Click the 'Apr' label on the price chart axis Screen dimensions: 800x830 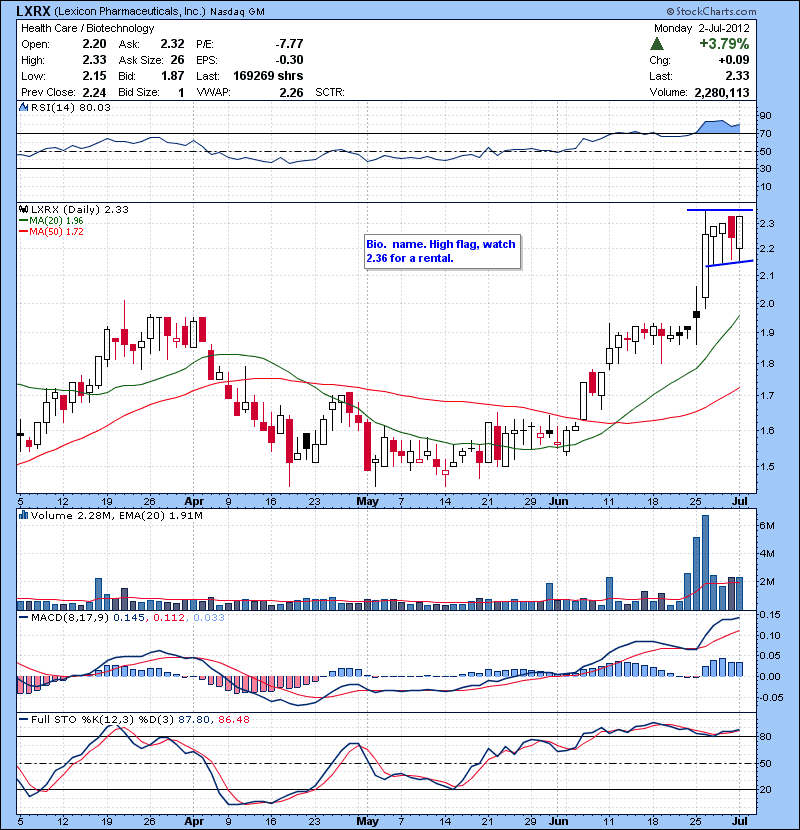(194, 501)
